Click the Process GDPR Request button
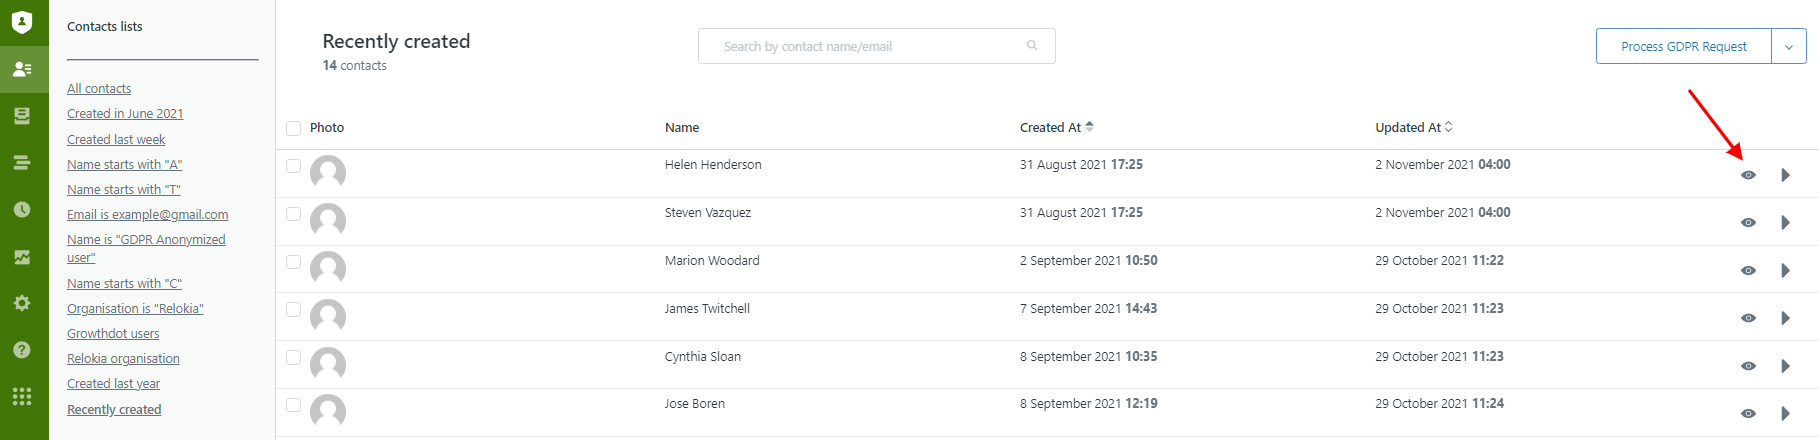1819x440 pixels. (x=1683, y=47)
